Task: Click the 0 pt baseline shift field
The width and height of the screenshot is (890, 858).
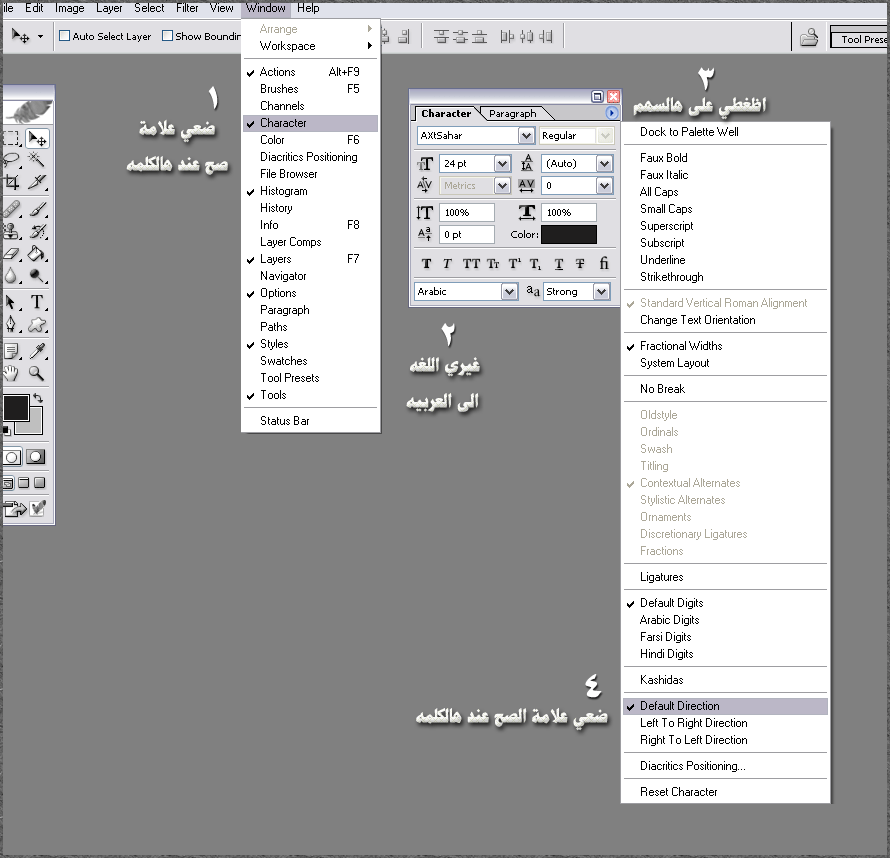Action: tap(465, 235)
